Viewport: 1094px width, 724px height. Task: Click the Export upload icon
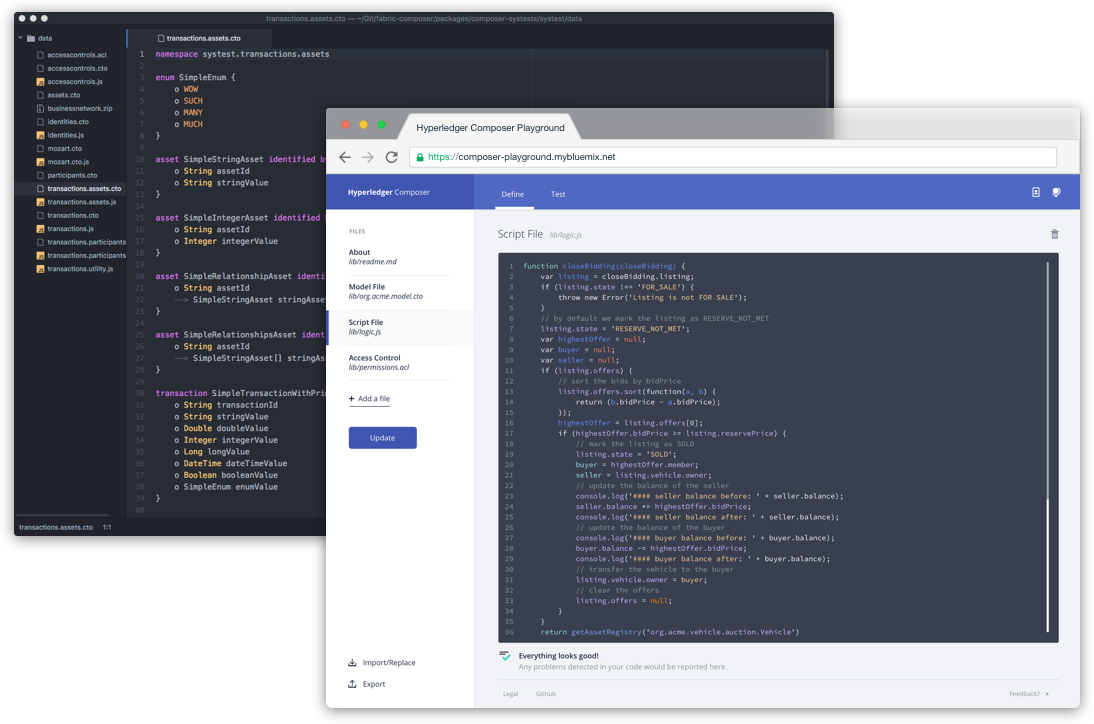click(351, 684)
